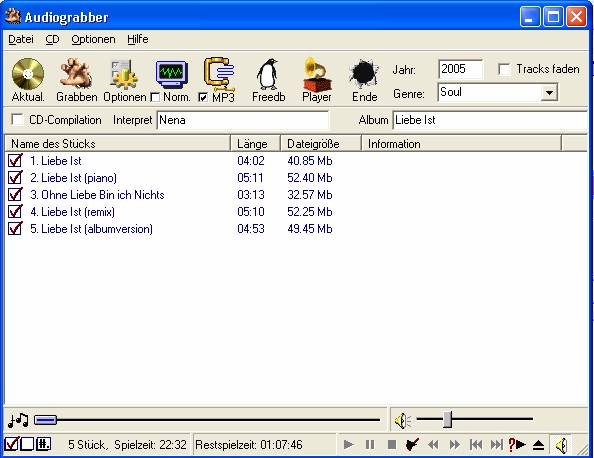The height and width of the screenshot is (458, 594).
Task: Query track info via Freedb penguin icon
Action: (268, 74)
